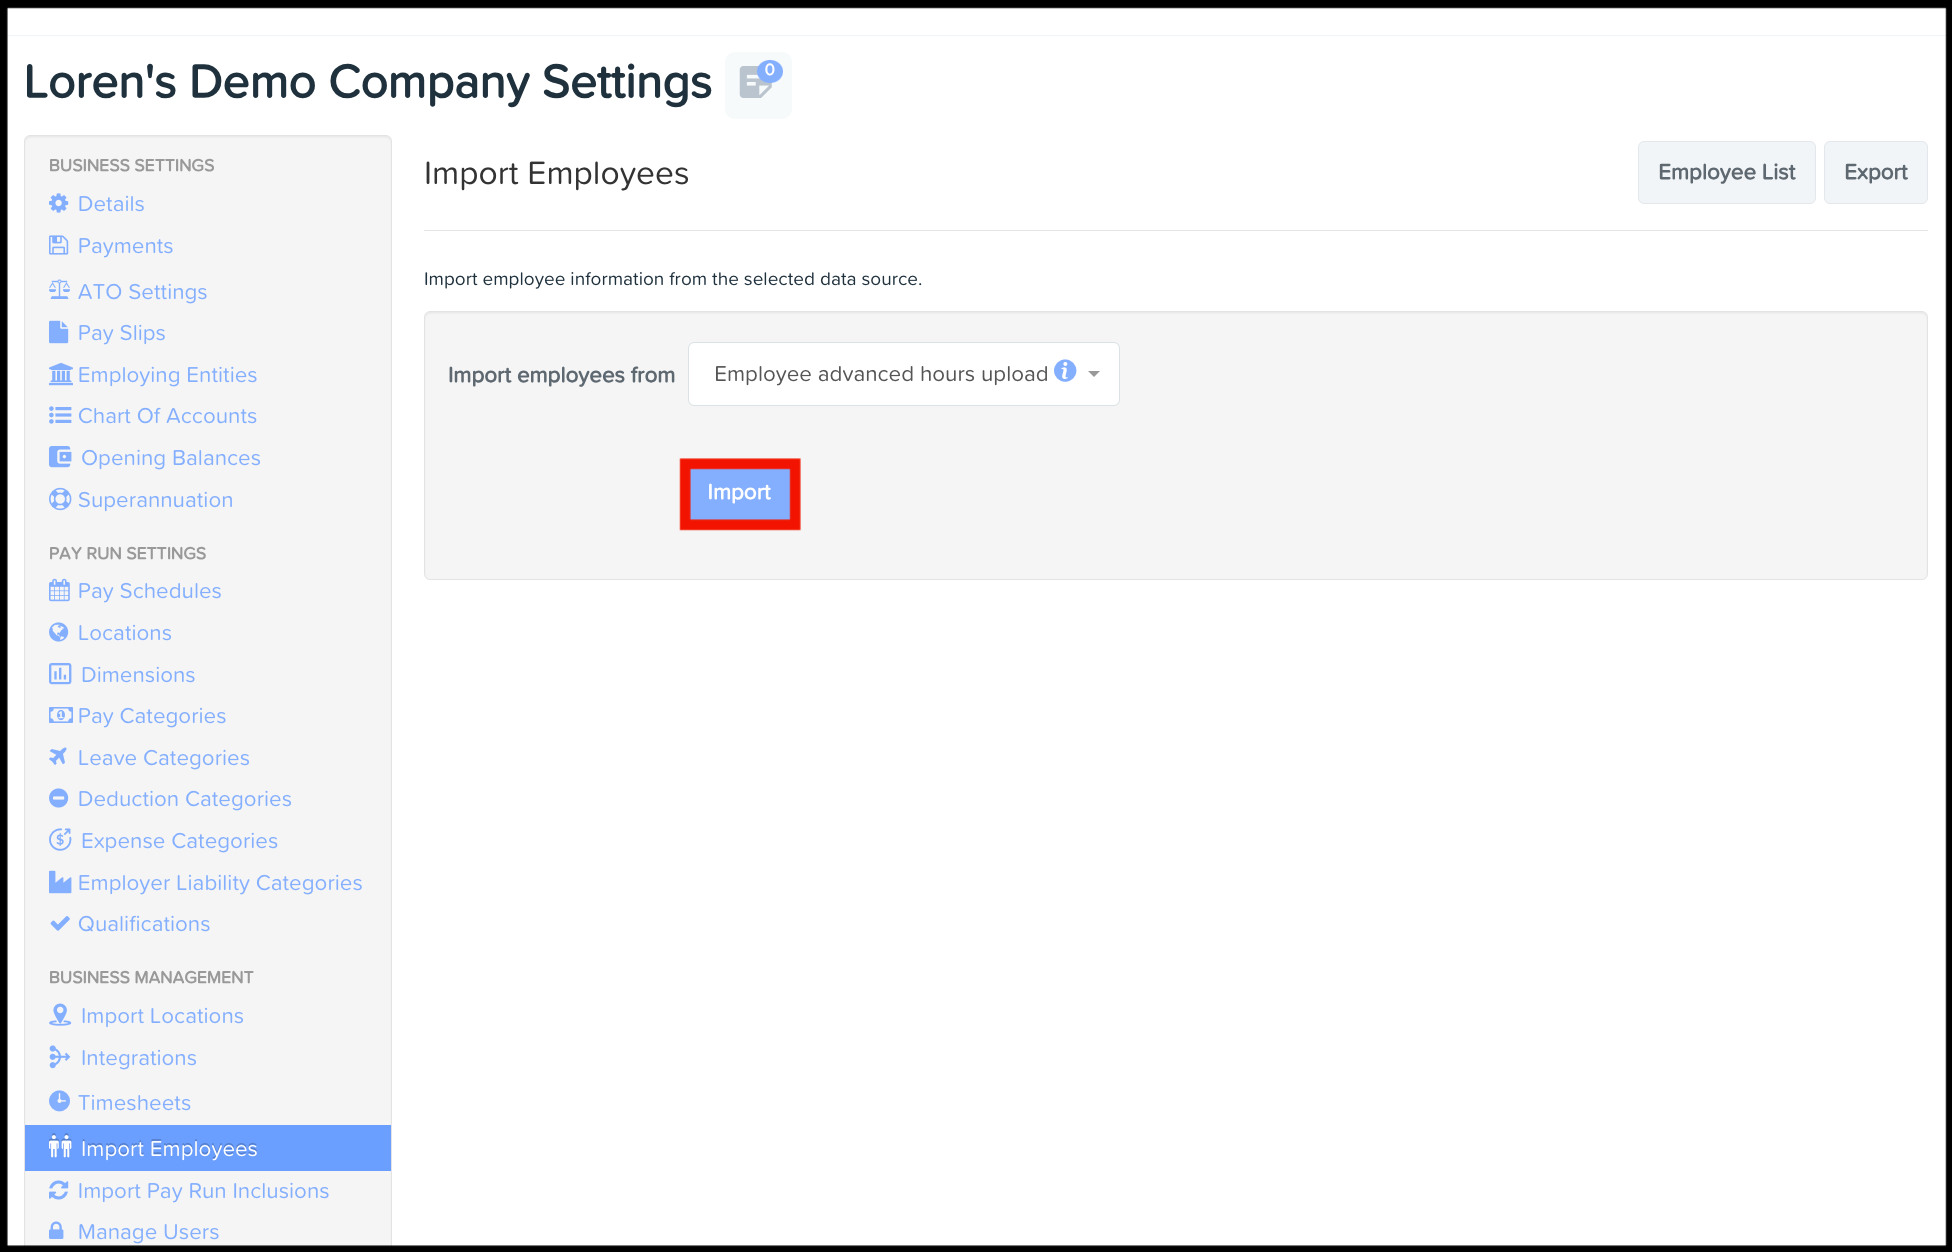This screenshot has height=1252, width=1952.
Task: Click the scales icon for ATO Settings
Action: pyautogui.click(x=59, y=290)
